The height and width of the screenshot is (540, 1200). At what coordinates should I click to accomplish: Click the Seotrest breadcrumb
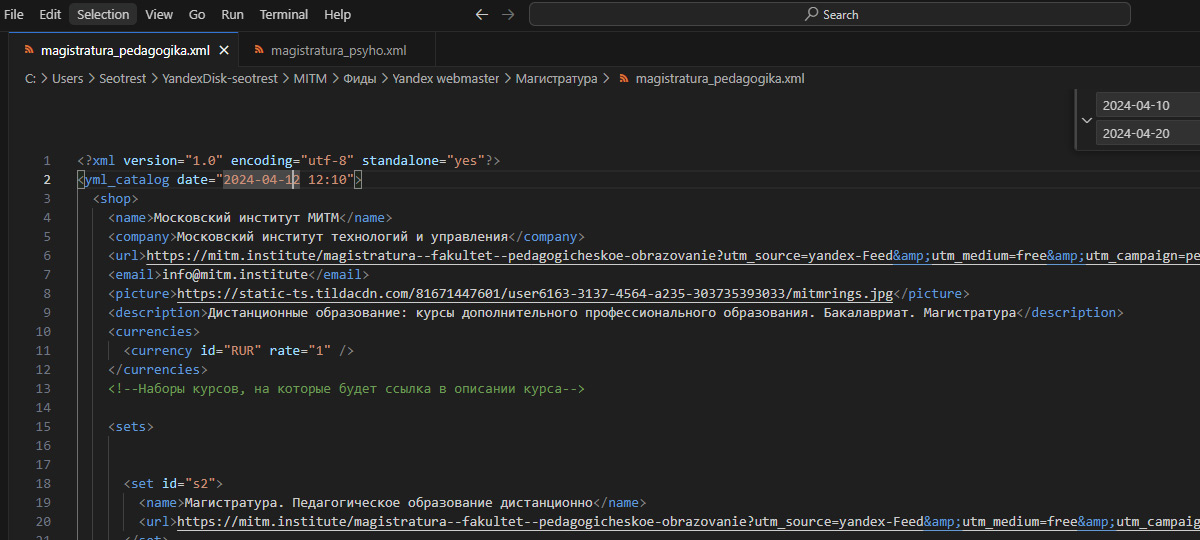pos(123,78)
